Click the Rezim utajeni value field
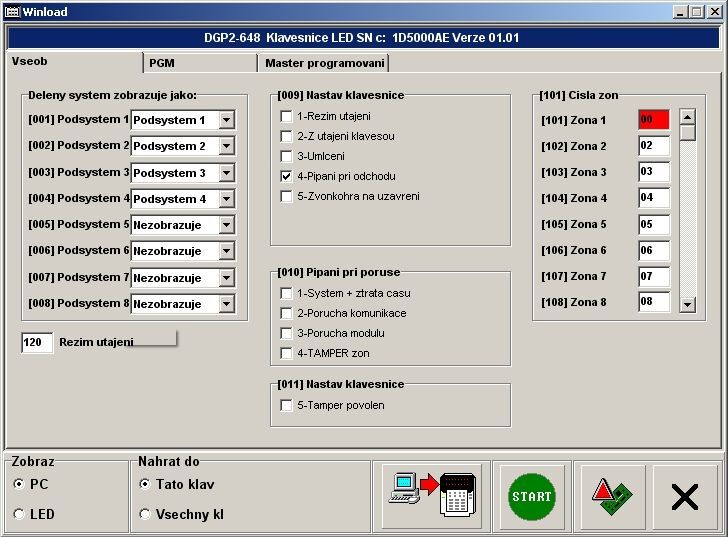The width and height of the screenshot is (728, 537). pyautogui.click(x=37, y=342)
